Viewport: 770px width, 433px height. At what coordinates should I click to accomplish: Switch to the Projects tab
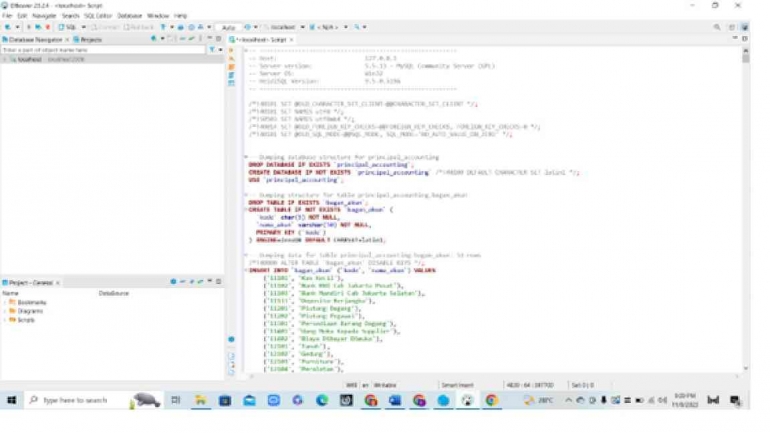[x=88, y=39]
